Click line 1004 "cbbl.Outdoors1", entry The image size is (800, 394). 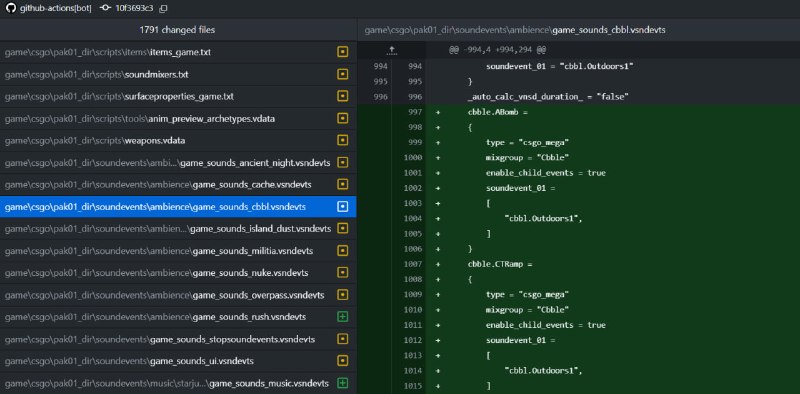coord(543,218)
